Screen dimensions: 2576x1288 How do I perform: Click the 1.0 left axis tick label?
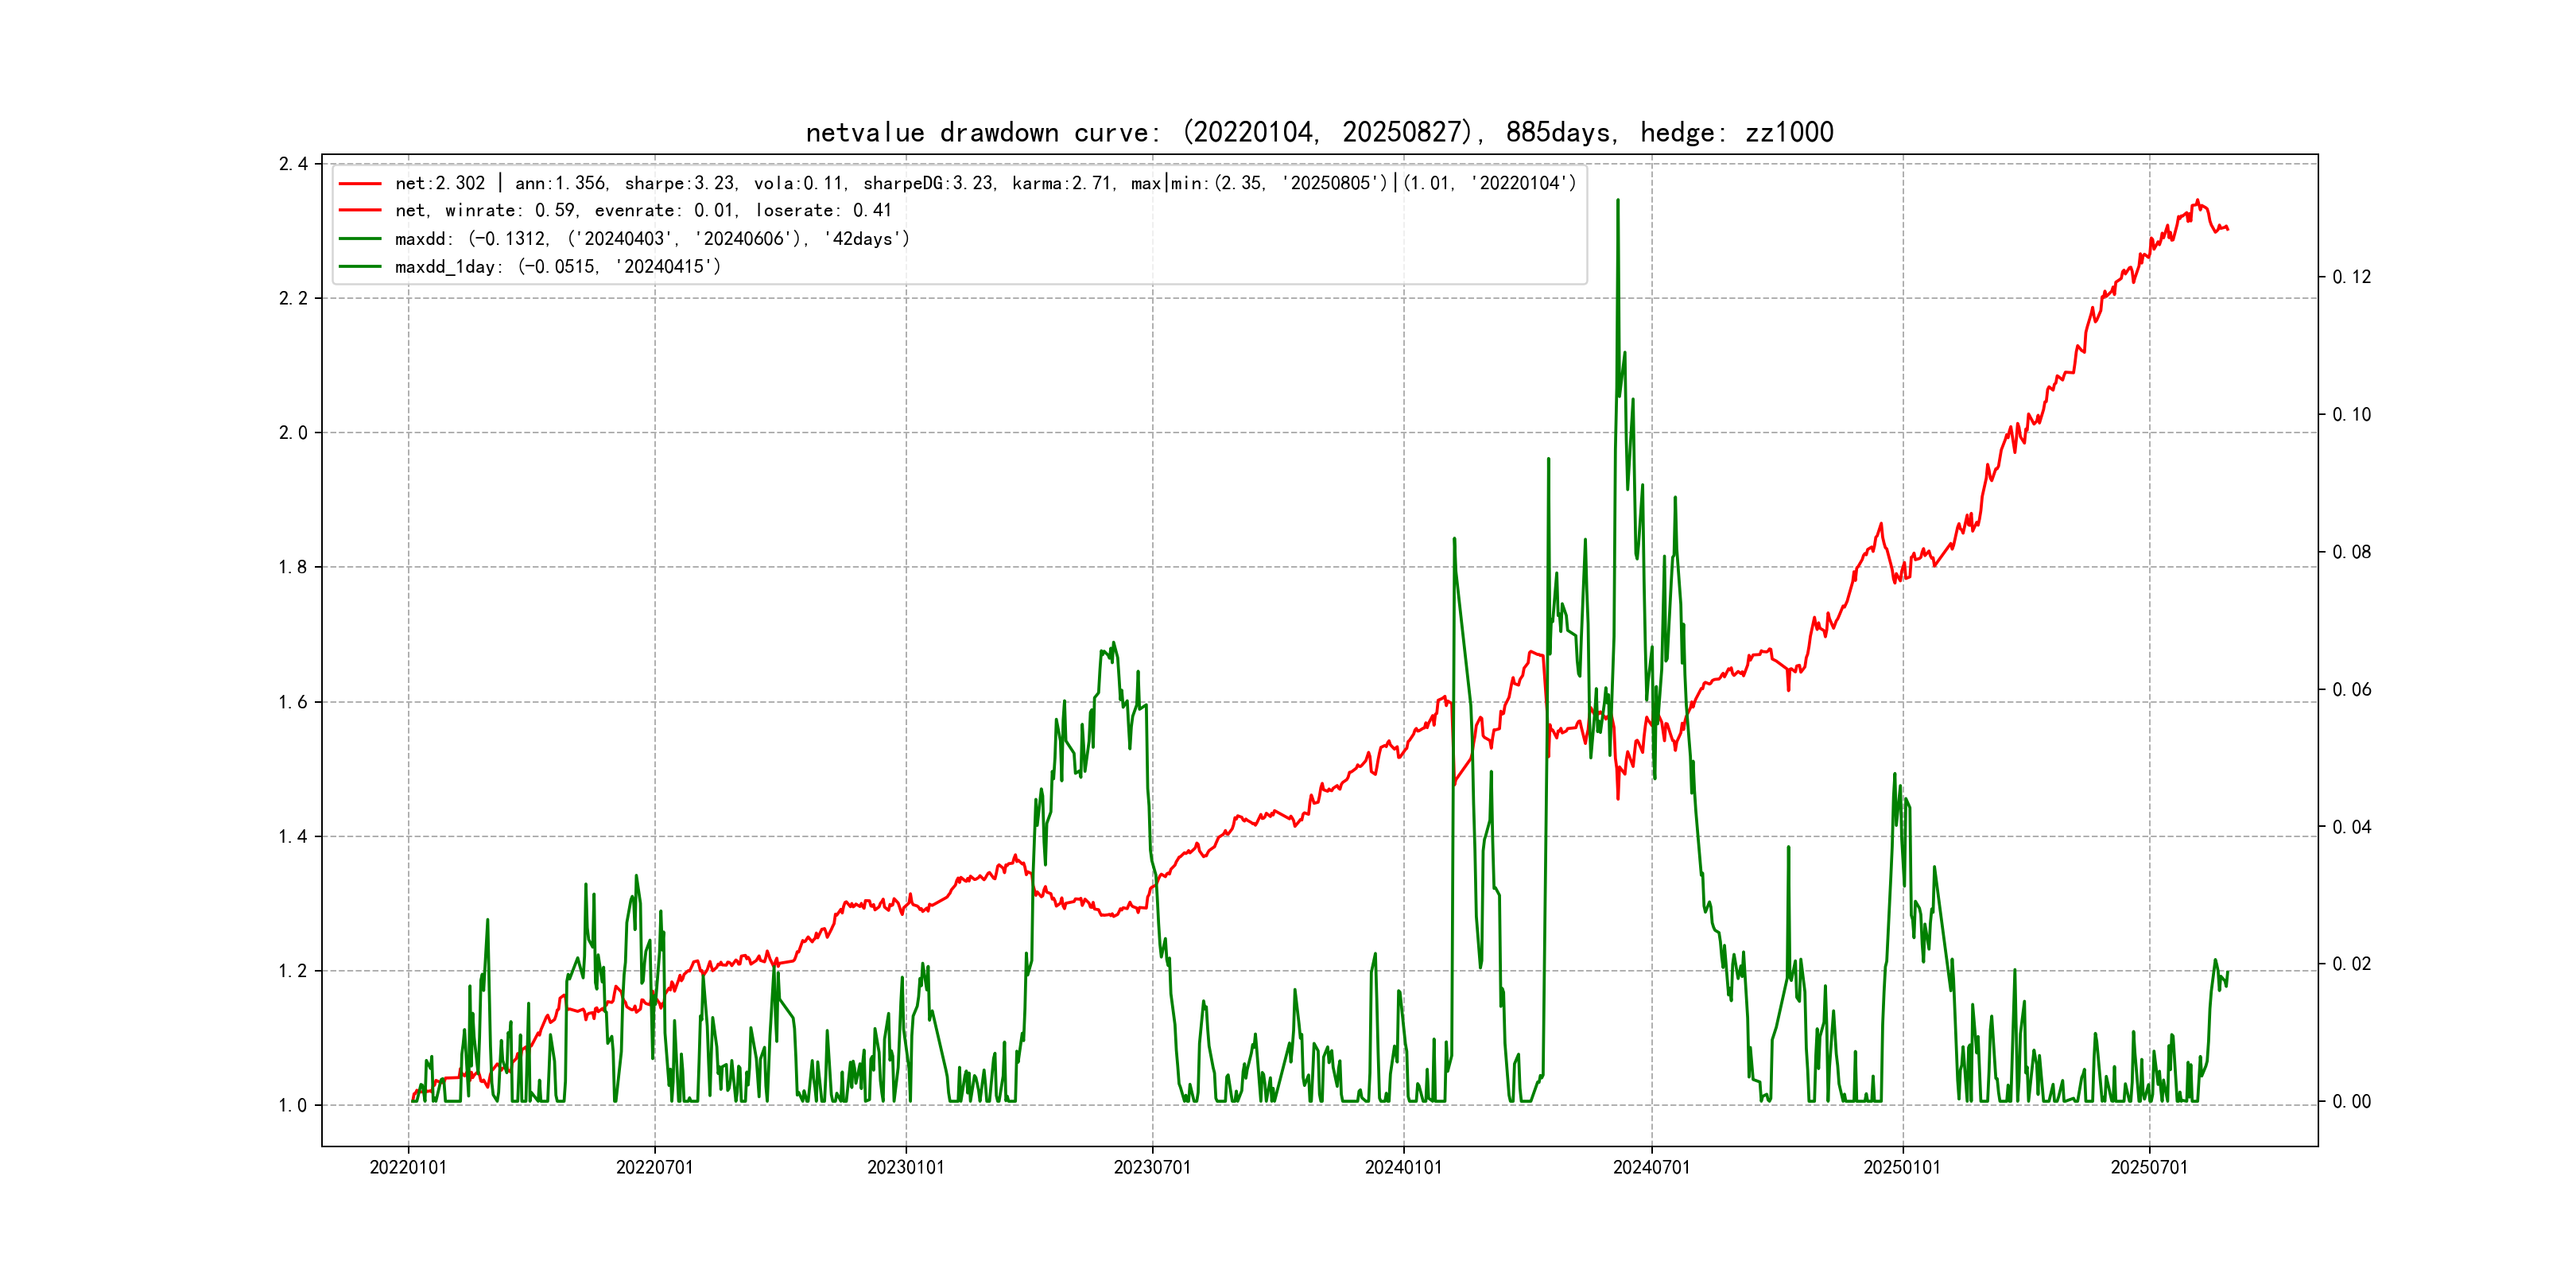click(293, 1105)
